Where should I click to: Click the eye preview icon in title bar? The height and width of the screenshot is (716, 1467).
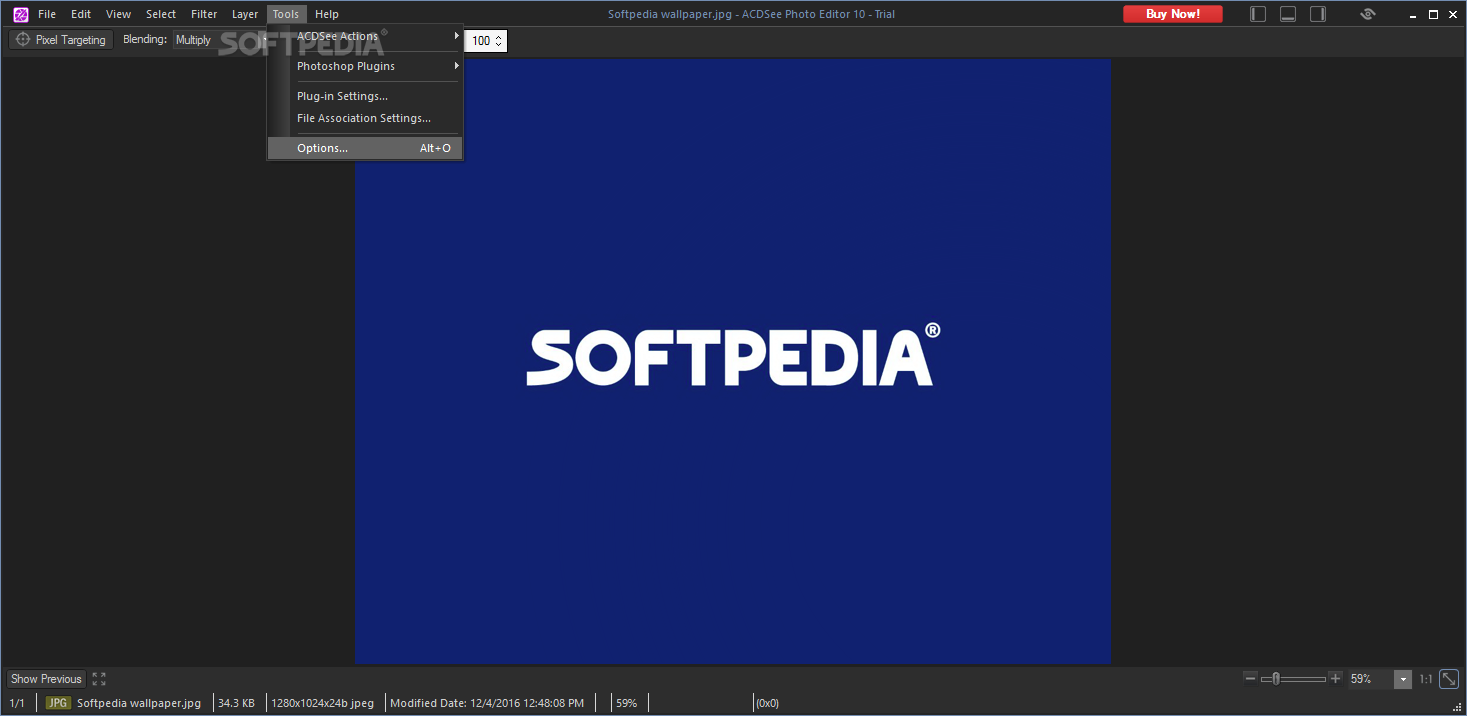pyautogui.click(x=1368, y=14)
